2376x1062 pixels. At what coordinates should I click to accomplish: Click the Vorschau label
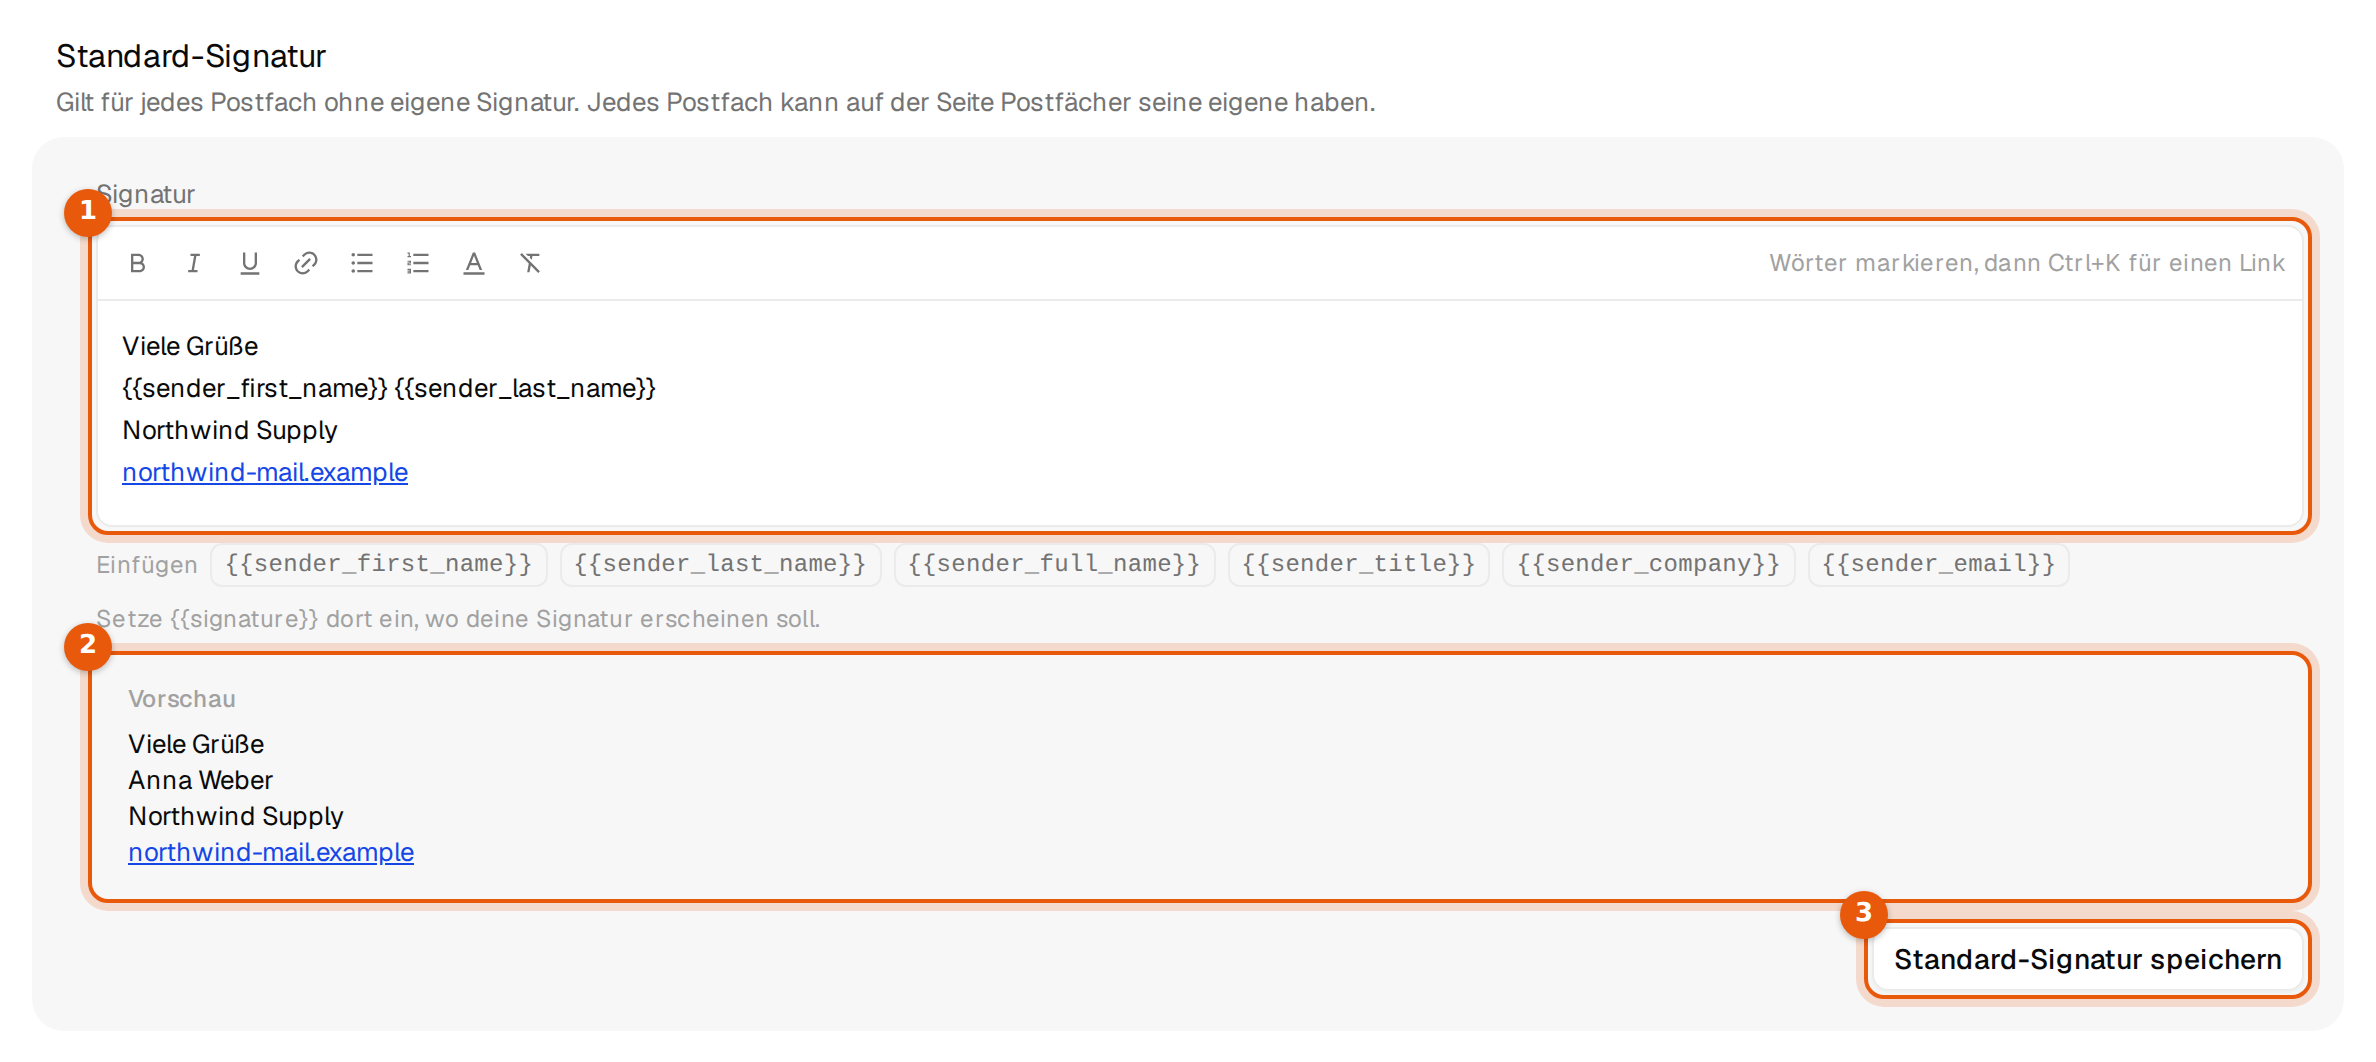pos(182,699)
